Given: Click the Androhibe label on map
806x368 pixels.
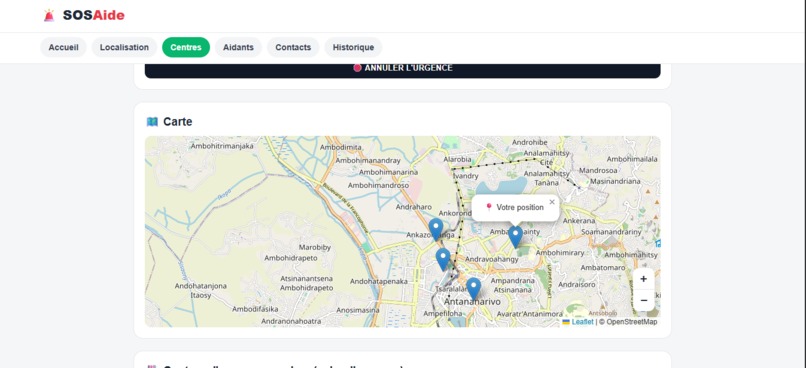Looking at the screenshot, I should click(529, 142).
